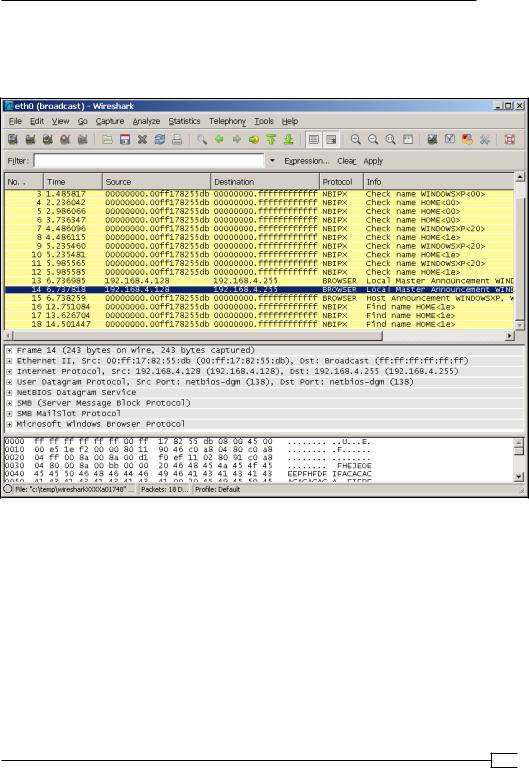This screenshot has width=529, height=768.
Task: Open the interface list toolbar icon
Action: tap(13, 140)
